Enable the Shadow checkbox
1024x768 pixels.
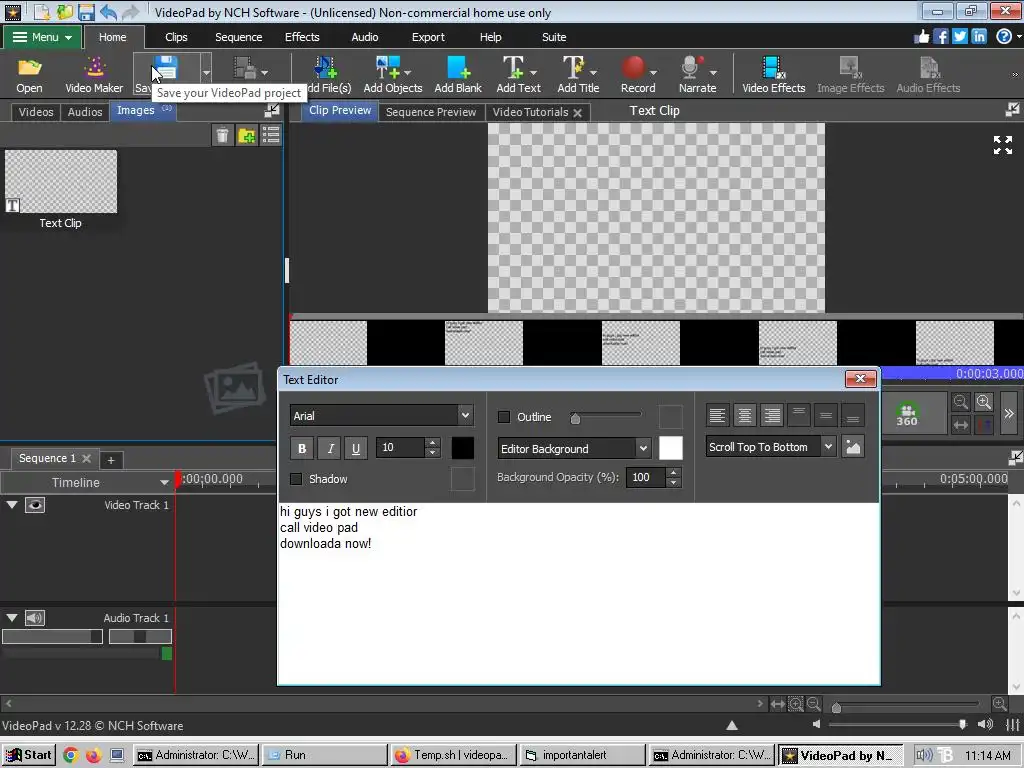(296, 479)
